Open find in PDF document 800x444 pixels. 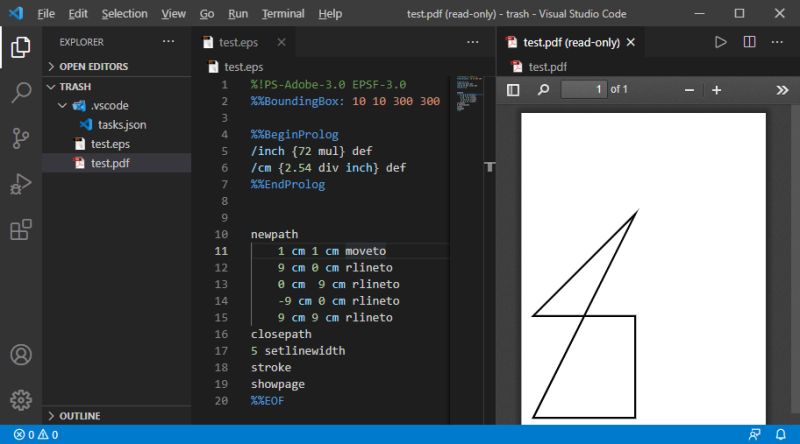pos(543,90)
